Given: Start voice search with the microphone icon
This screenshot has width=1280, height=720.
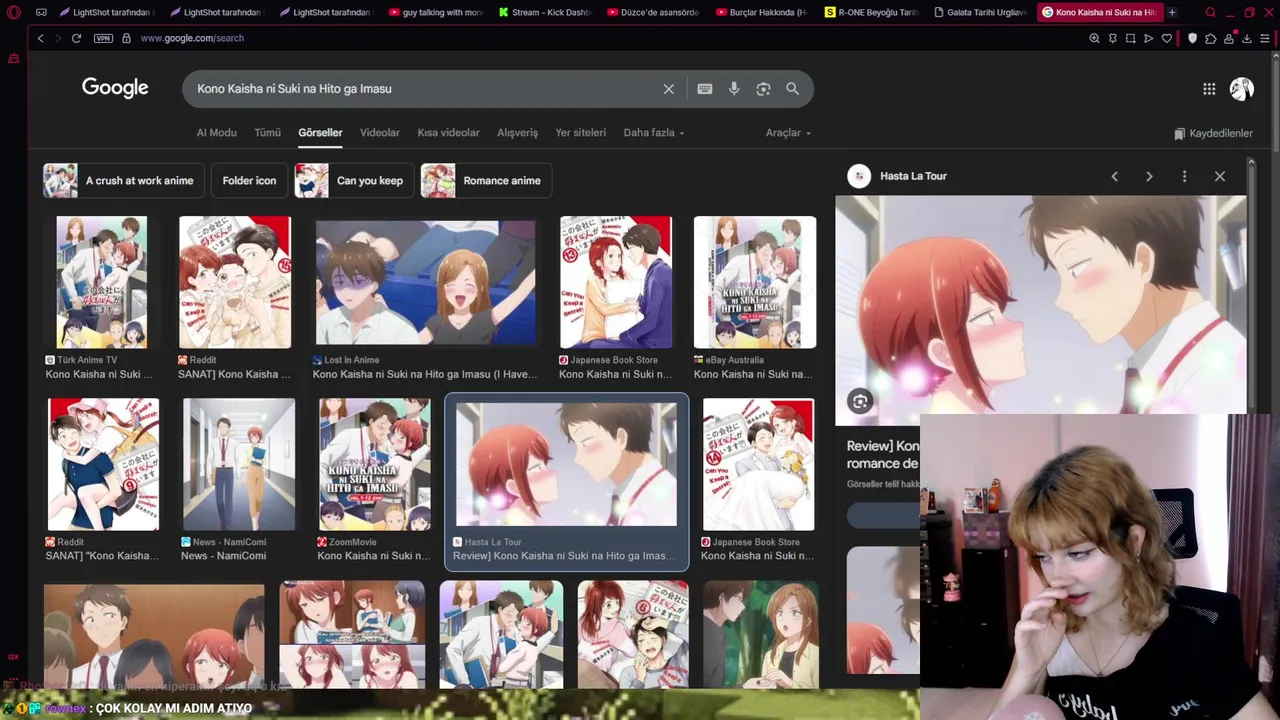Looking at the screenshot, I should point(734,89).
